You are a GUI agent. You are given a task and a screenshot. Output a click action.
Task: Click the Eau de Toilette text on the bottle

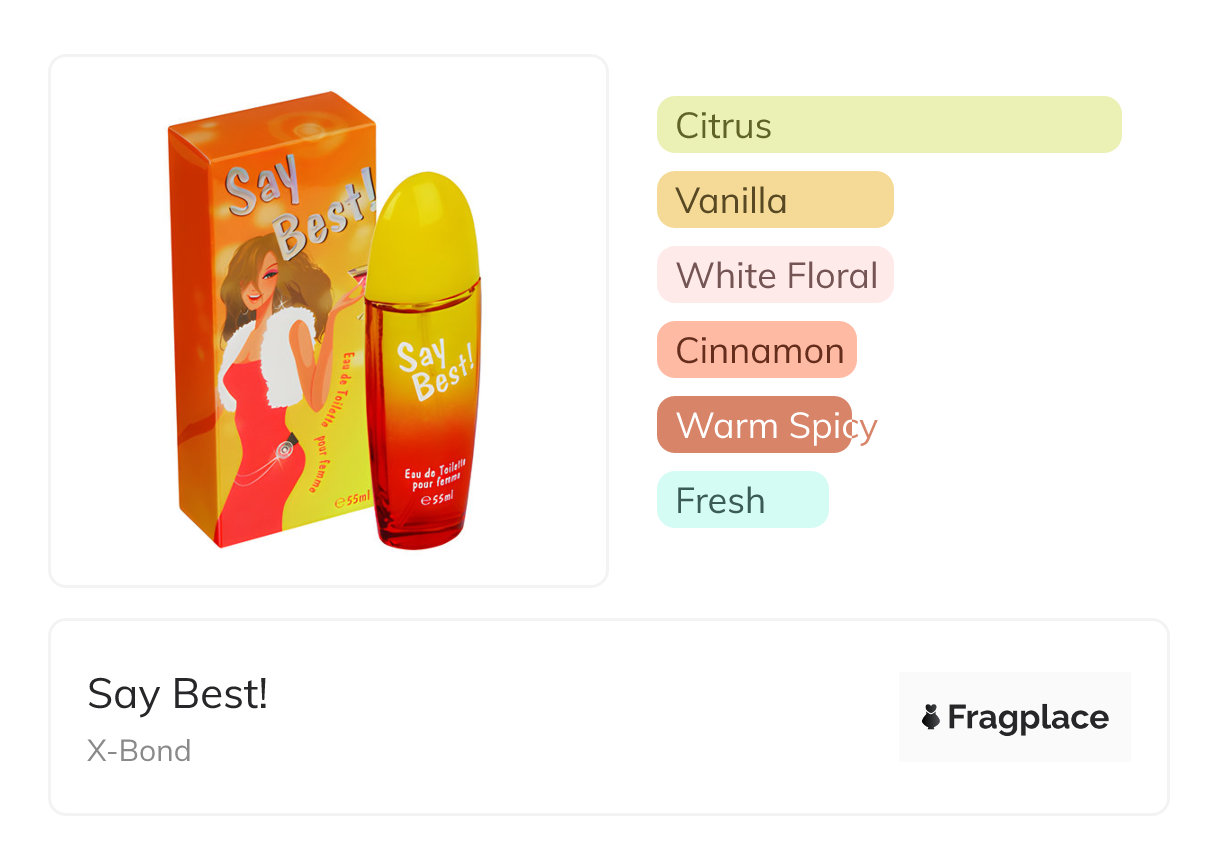coord(436,477)
